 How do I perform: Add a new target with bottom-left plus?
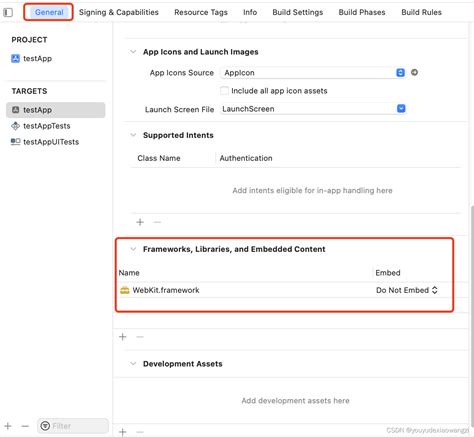(x=8, y=426)
